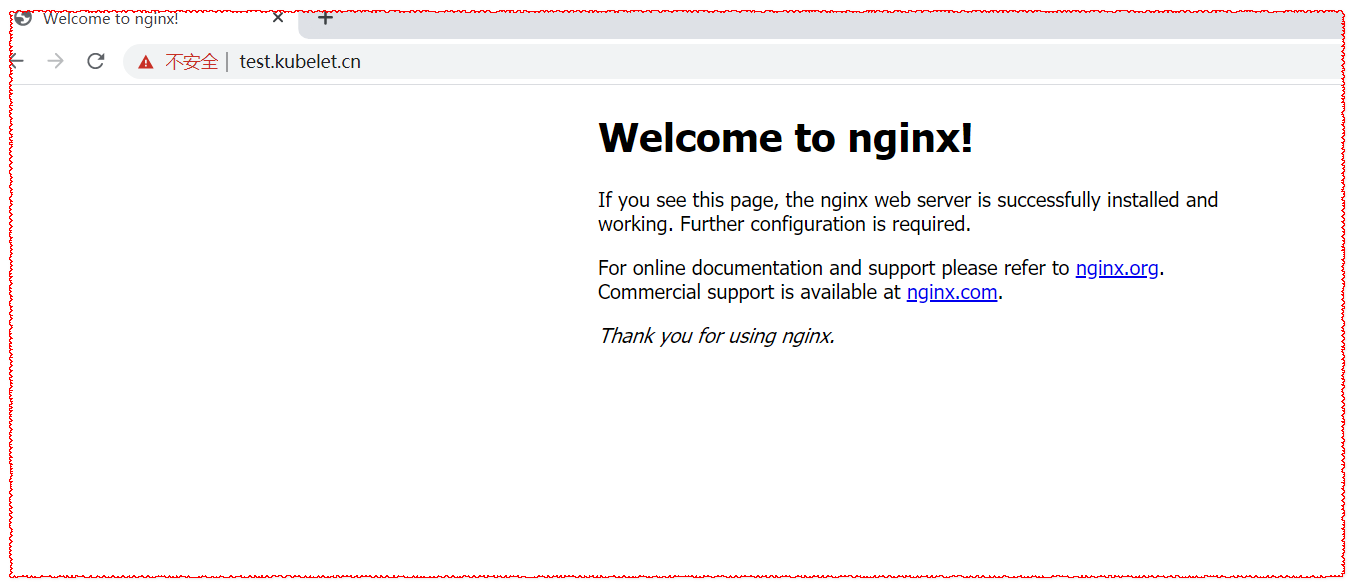This screenshot has width=1355, height=588.
Task: Open a new tab with plus icon
Action: [x=325, y=18]
